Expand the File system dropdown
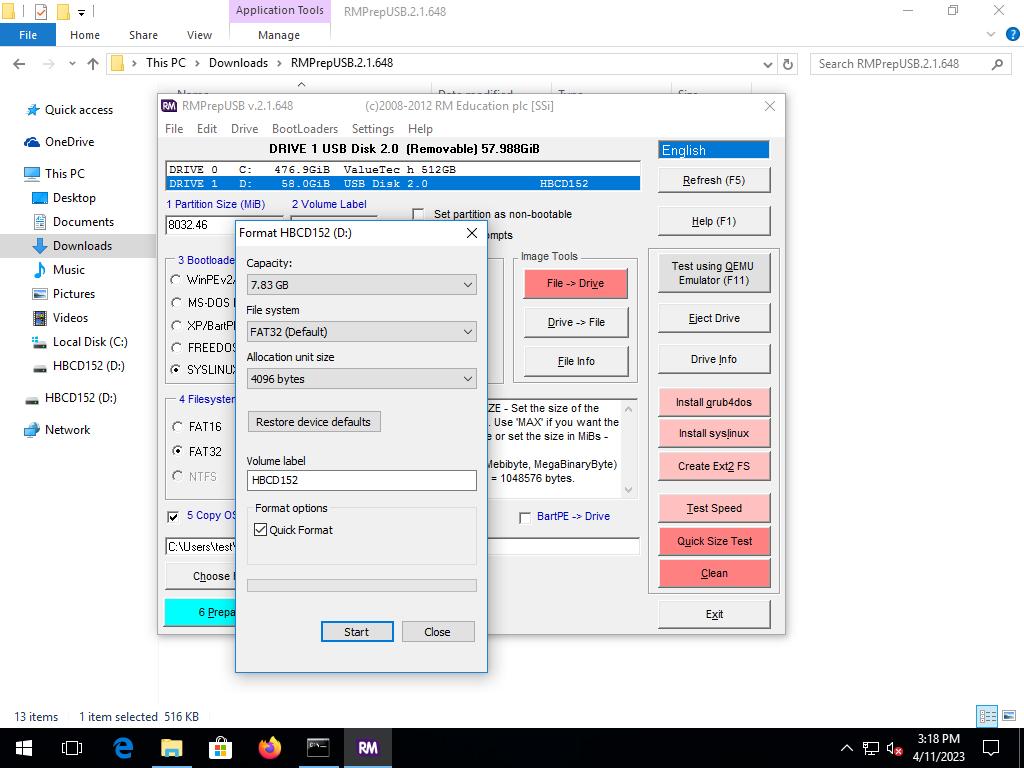The height and width of the screenshot is (768, 1024). point(361,332)
